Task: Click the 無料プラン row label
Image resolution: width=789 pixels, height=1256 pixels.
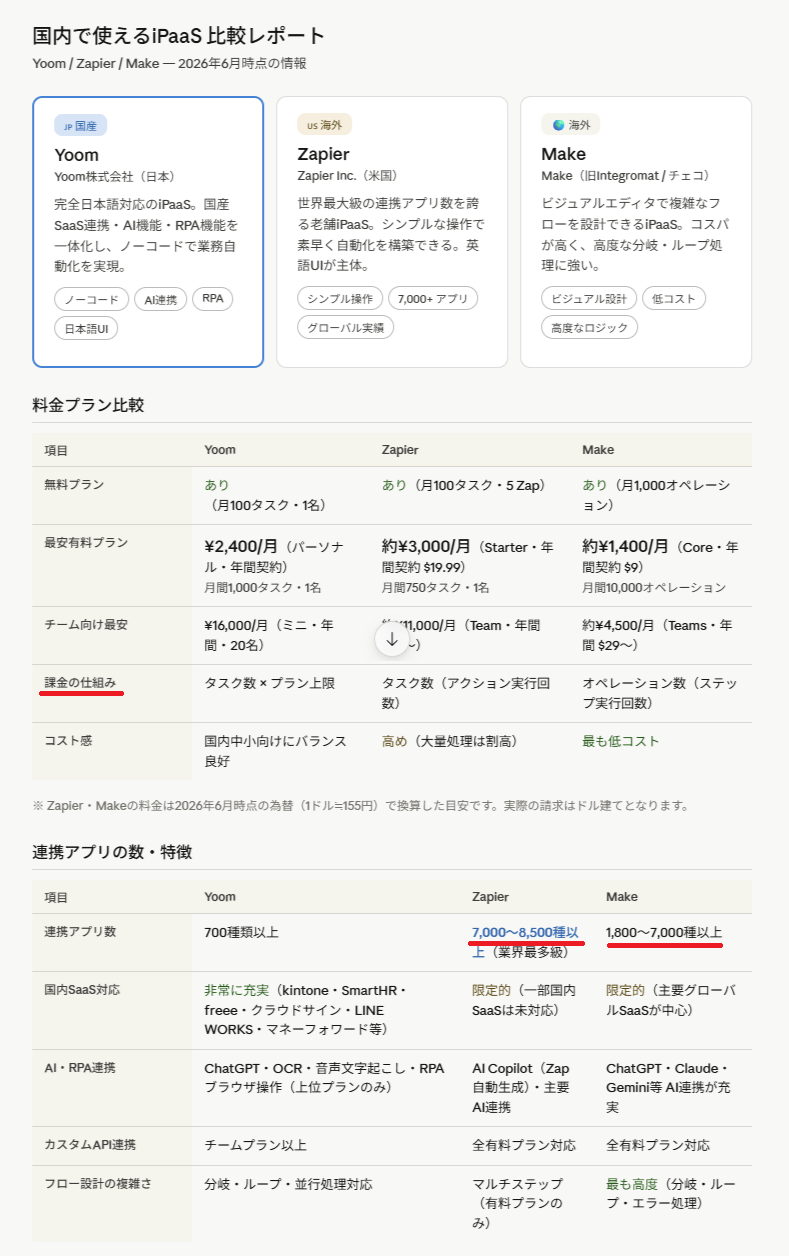Action: click(74, 485)
